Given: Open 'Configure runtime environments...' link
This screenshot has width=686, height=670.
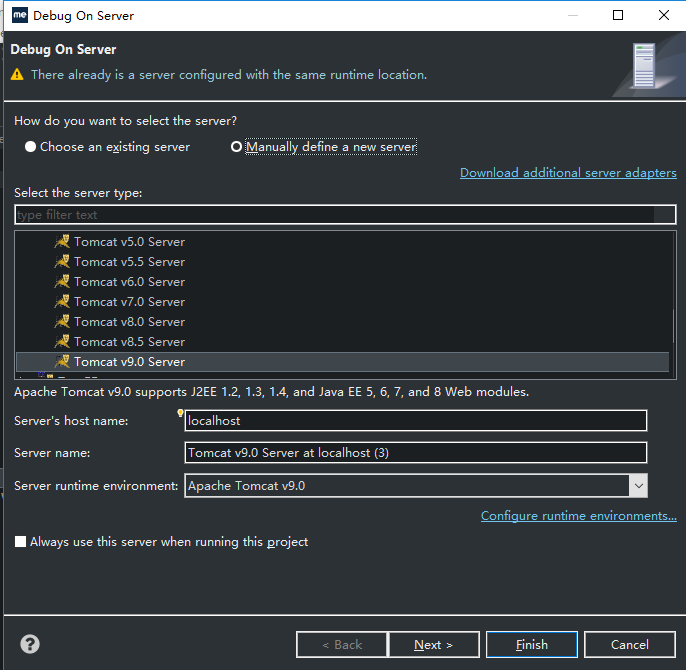Looking at the screenshot, I should 579,516.
